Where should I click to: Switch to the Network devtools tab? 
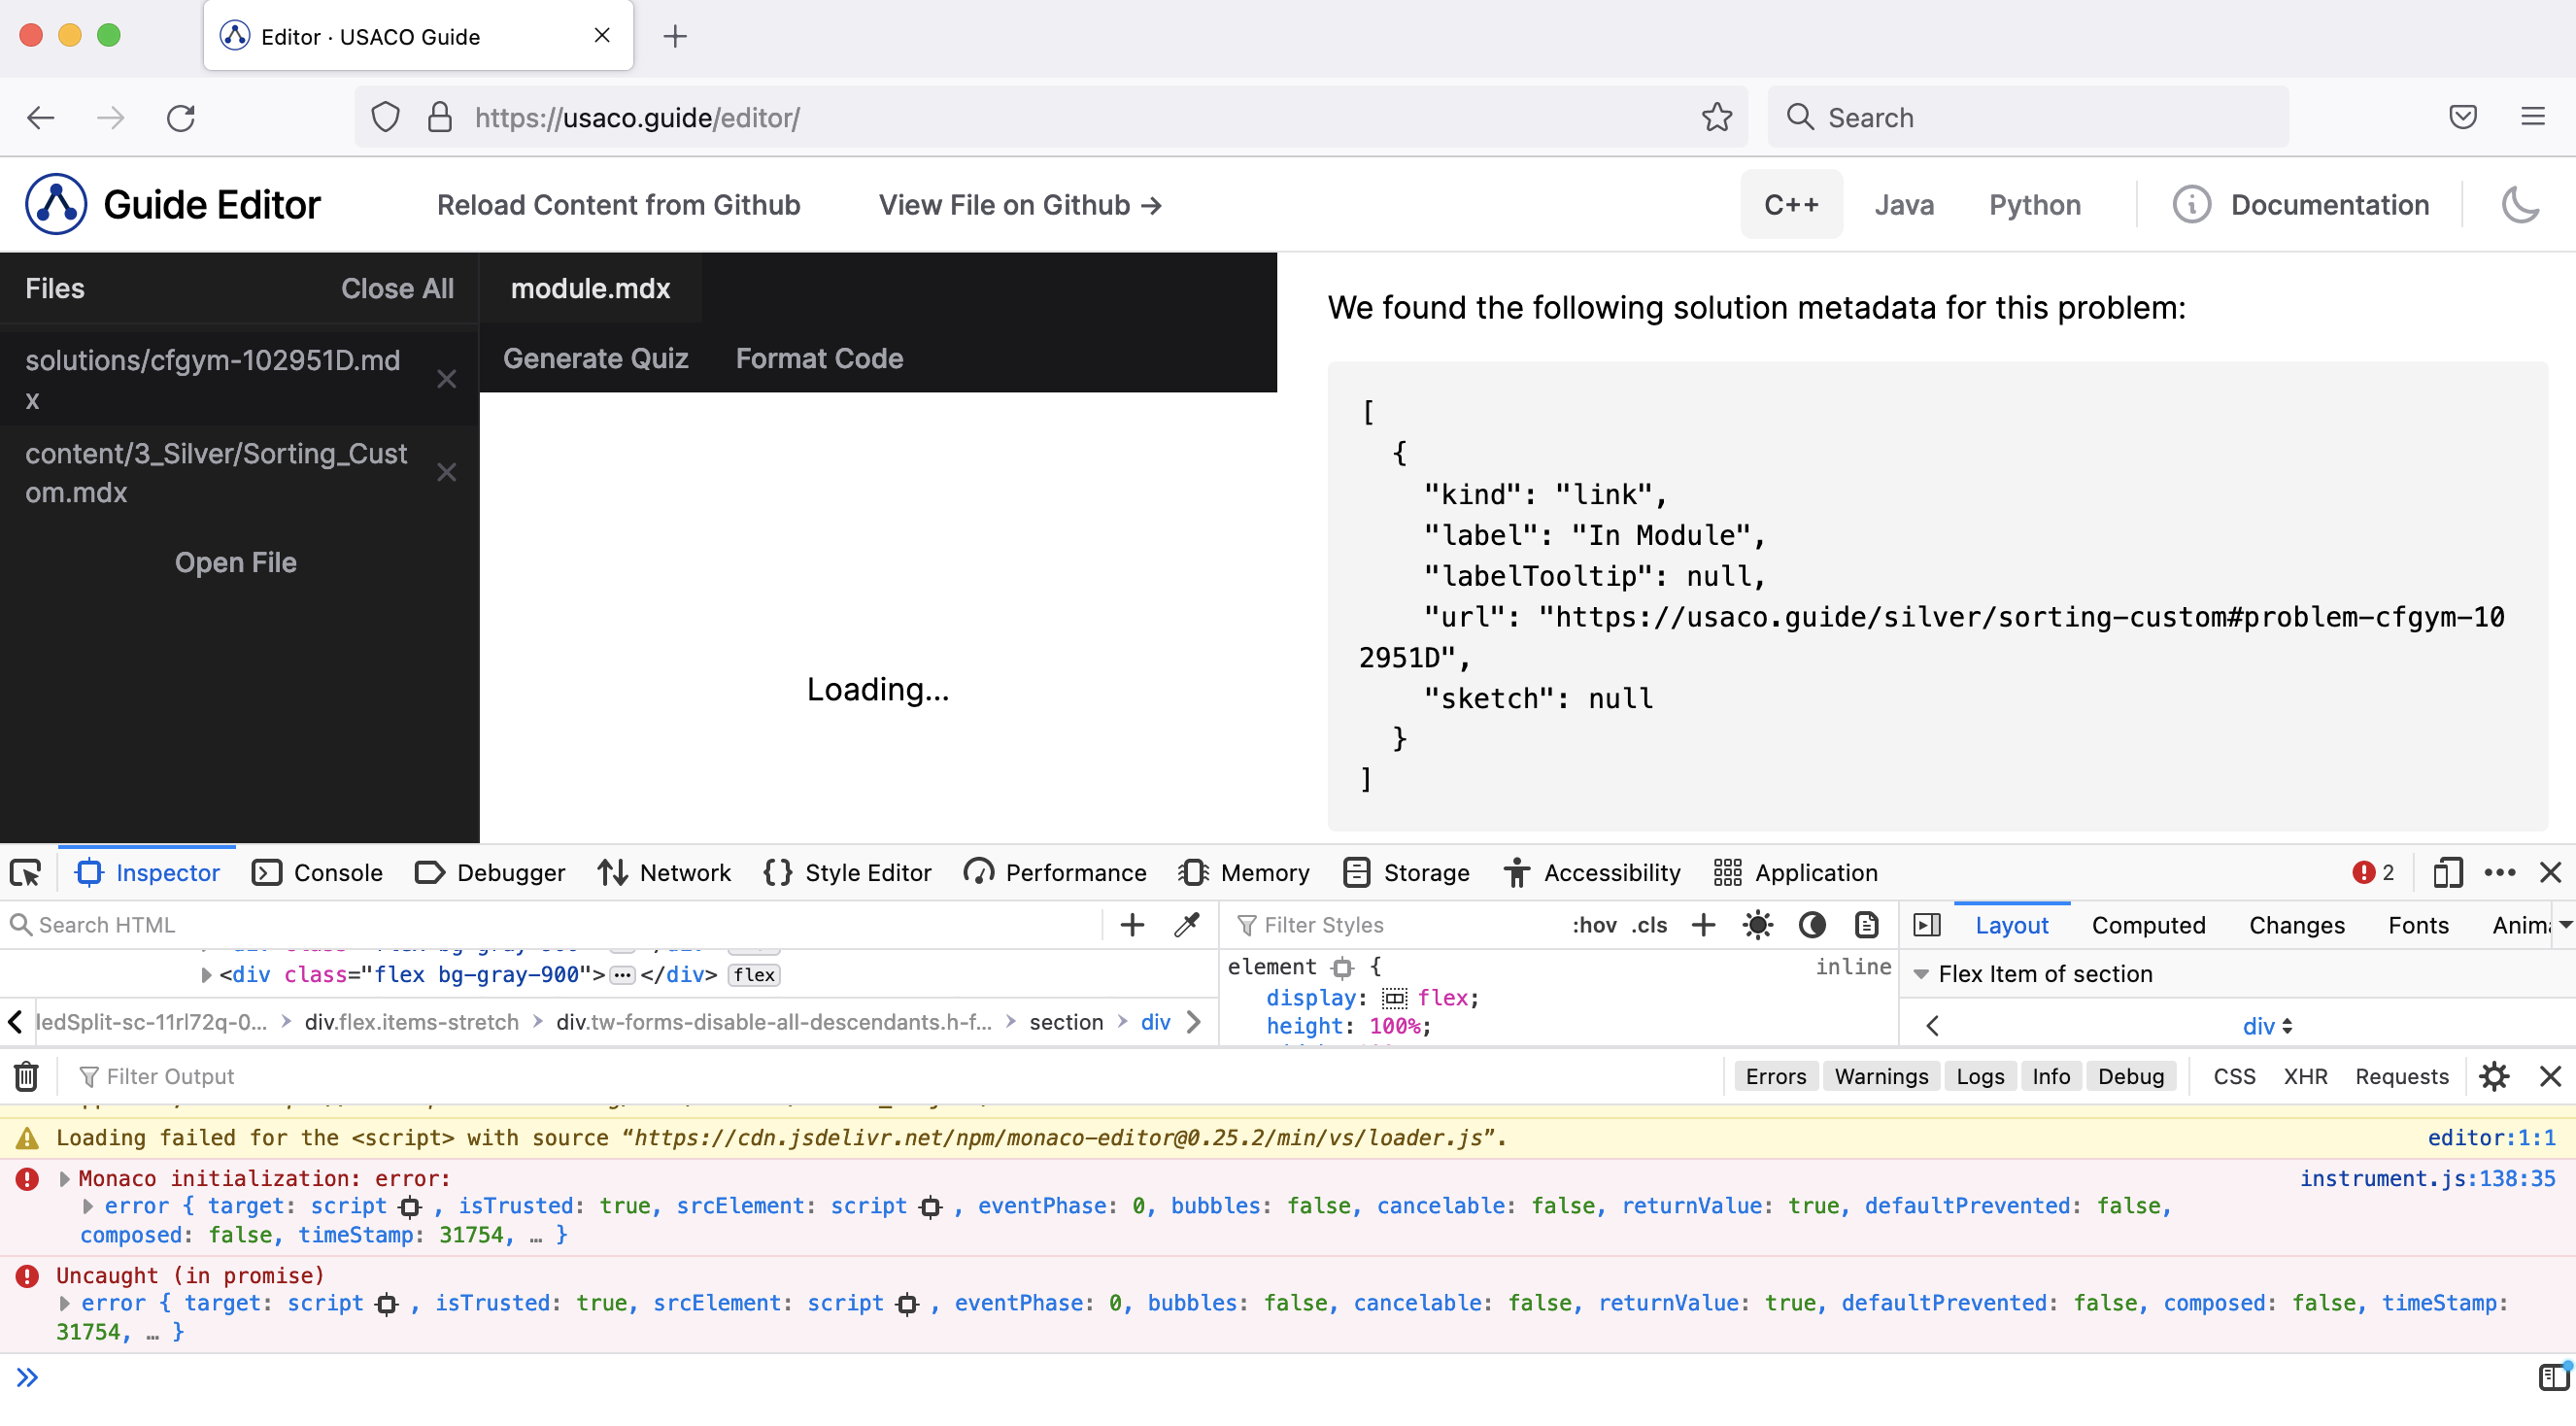coord(664,873)
